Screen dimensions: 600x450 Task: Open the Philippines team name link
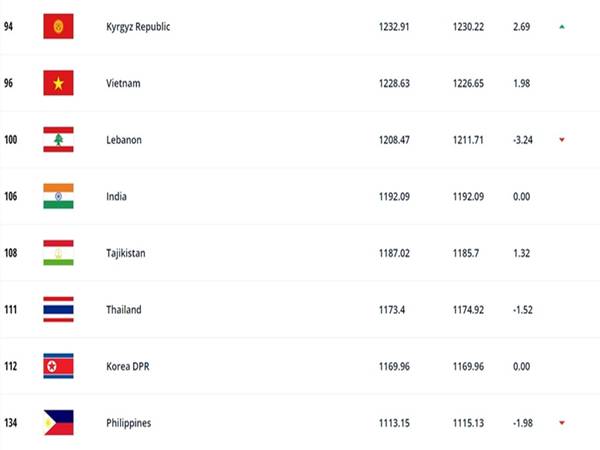(x=129, y=423)
